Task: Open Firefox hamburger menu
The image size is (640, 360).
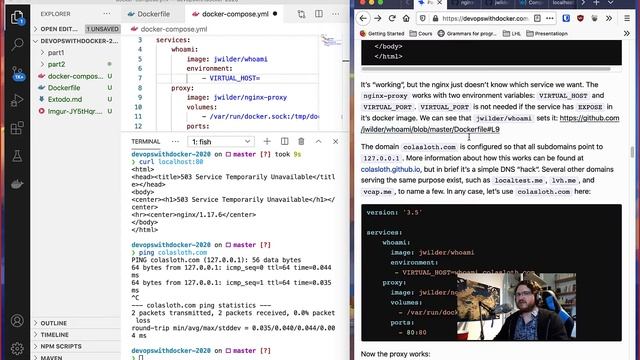Action: pyautogui.click(x=627, y=18)
